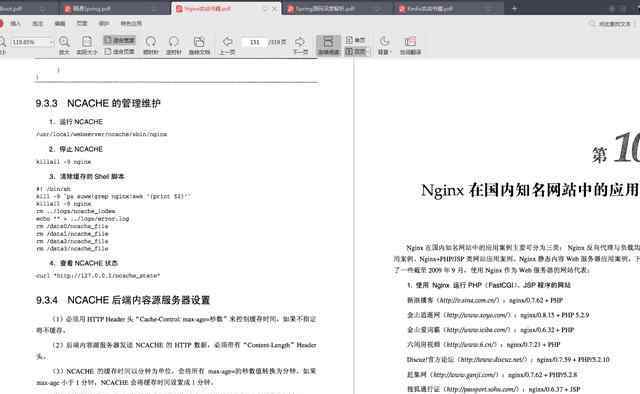The height and width of the screenshot is (394, 640).
Task: Switch to the second tab ending in Spring.pdf
Action: pos(114,8)
